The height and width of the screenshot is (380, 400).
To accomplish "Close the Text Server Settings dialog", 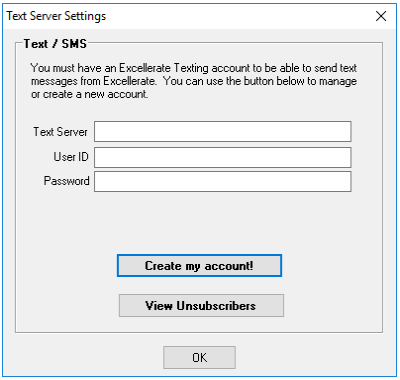I will click(x=381, y=16).
